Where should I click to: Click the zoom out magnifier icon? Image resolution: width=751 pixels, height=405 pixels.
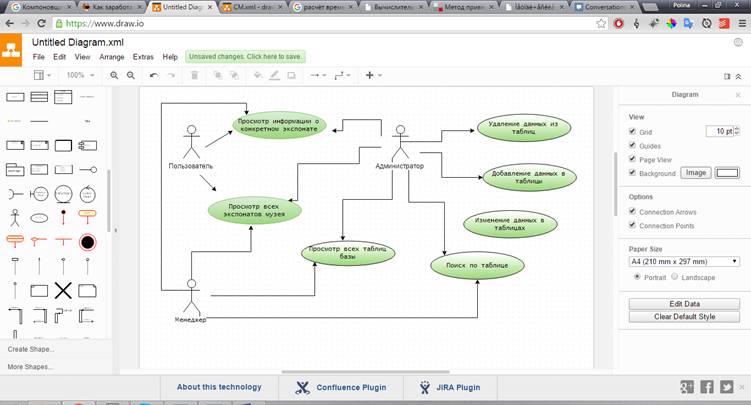pos(131,75)
